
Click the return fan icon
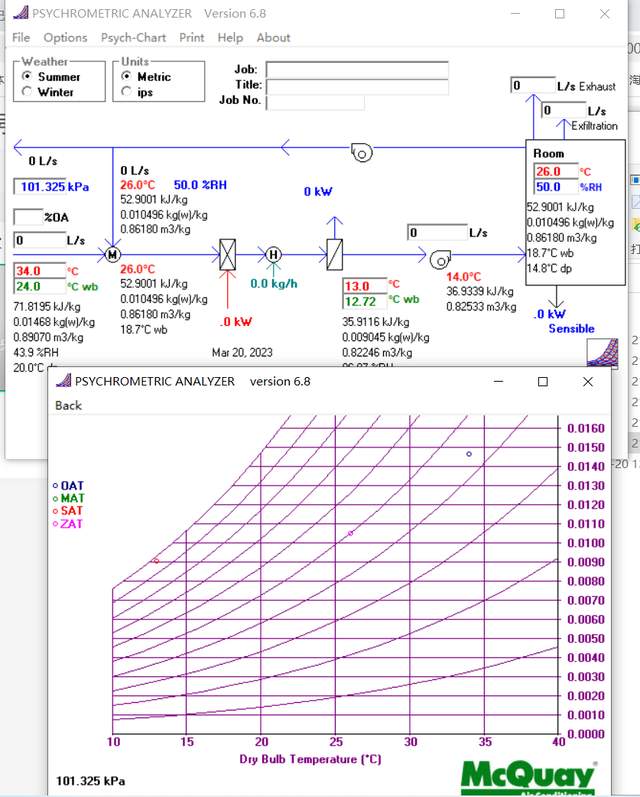[x=361, y=152]
